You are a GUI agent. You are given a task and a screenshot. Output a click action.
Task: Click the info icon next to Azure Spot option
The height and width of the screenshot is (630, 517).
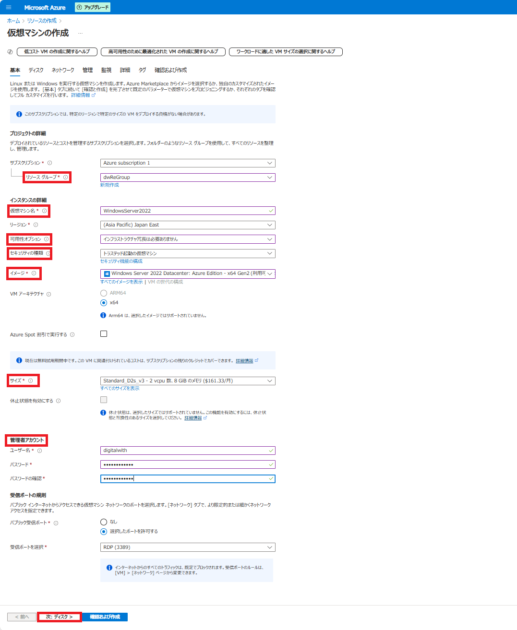72,334
